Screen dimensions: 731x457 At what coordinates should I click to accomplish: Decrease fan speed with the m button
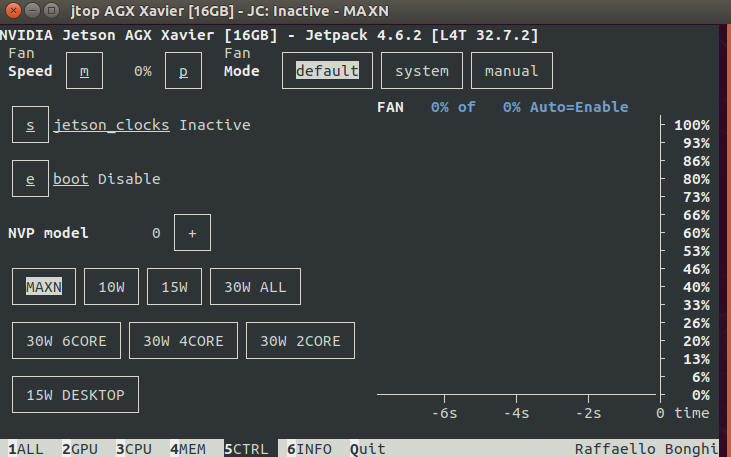tap(84, 71)
